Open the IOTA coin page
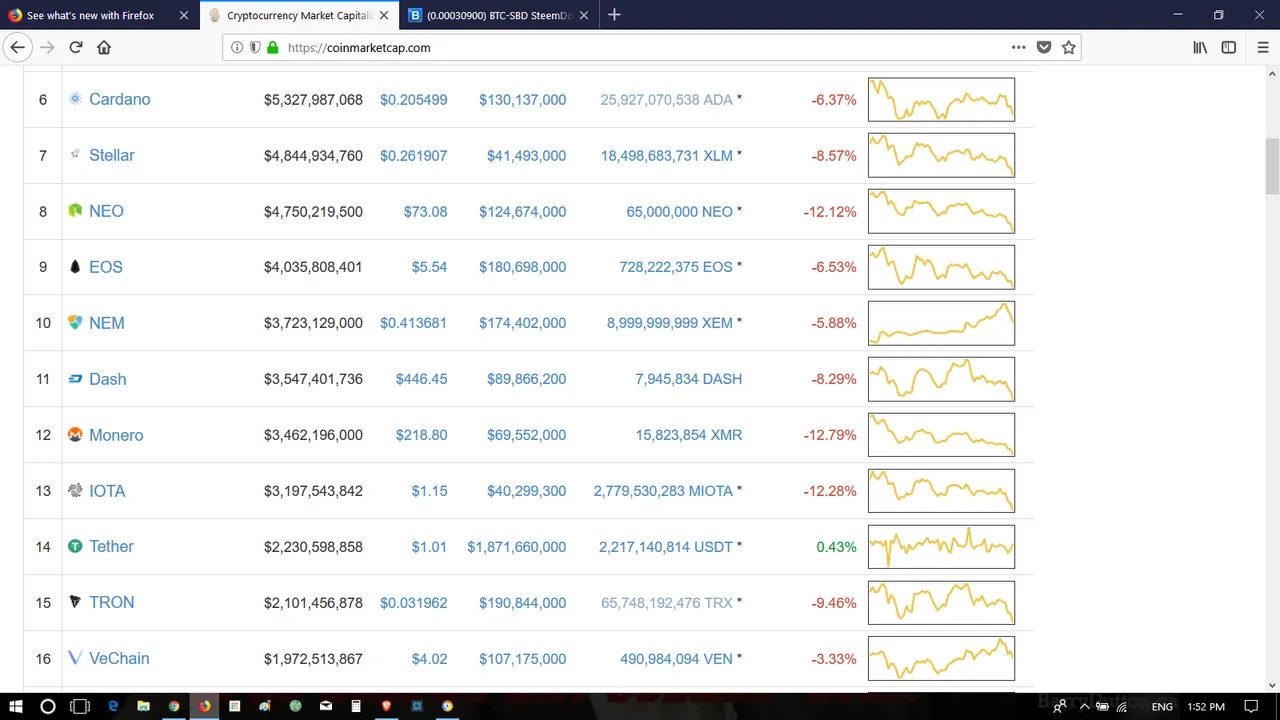The height and width of the screenshot is (720, 1280). tap(107, 491)
